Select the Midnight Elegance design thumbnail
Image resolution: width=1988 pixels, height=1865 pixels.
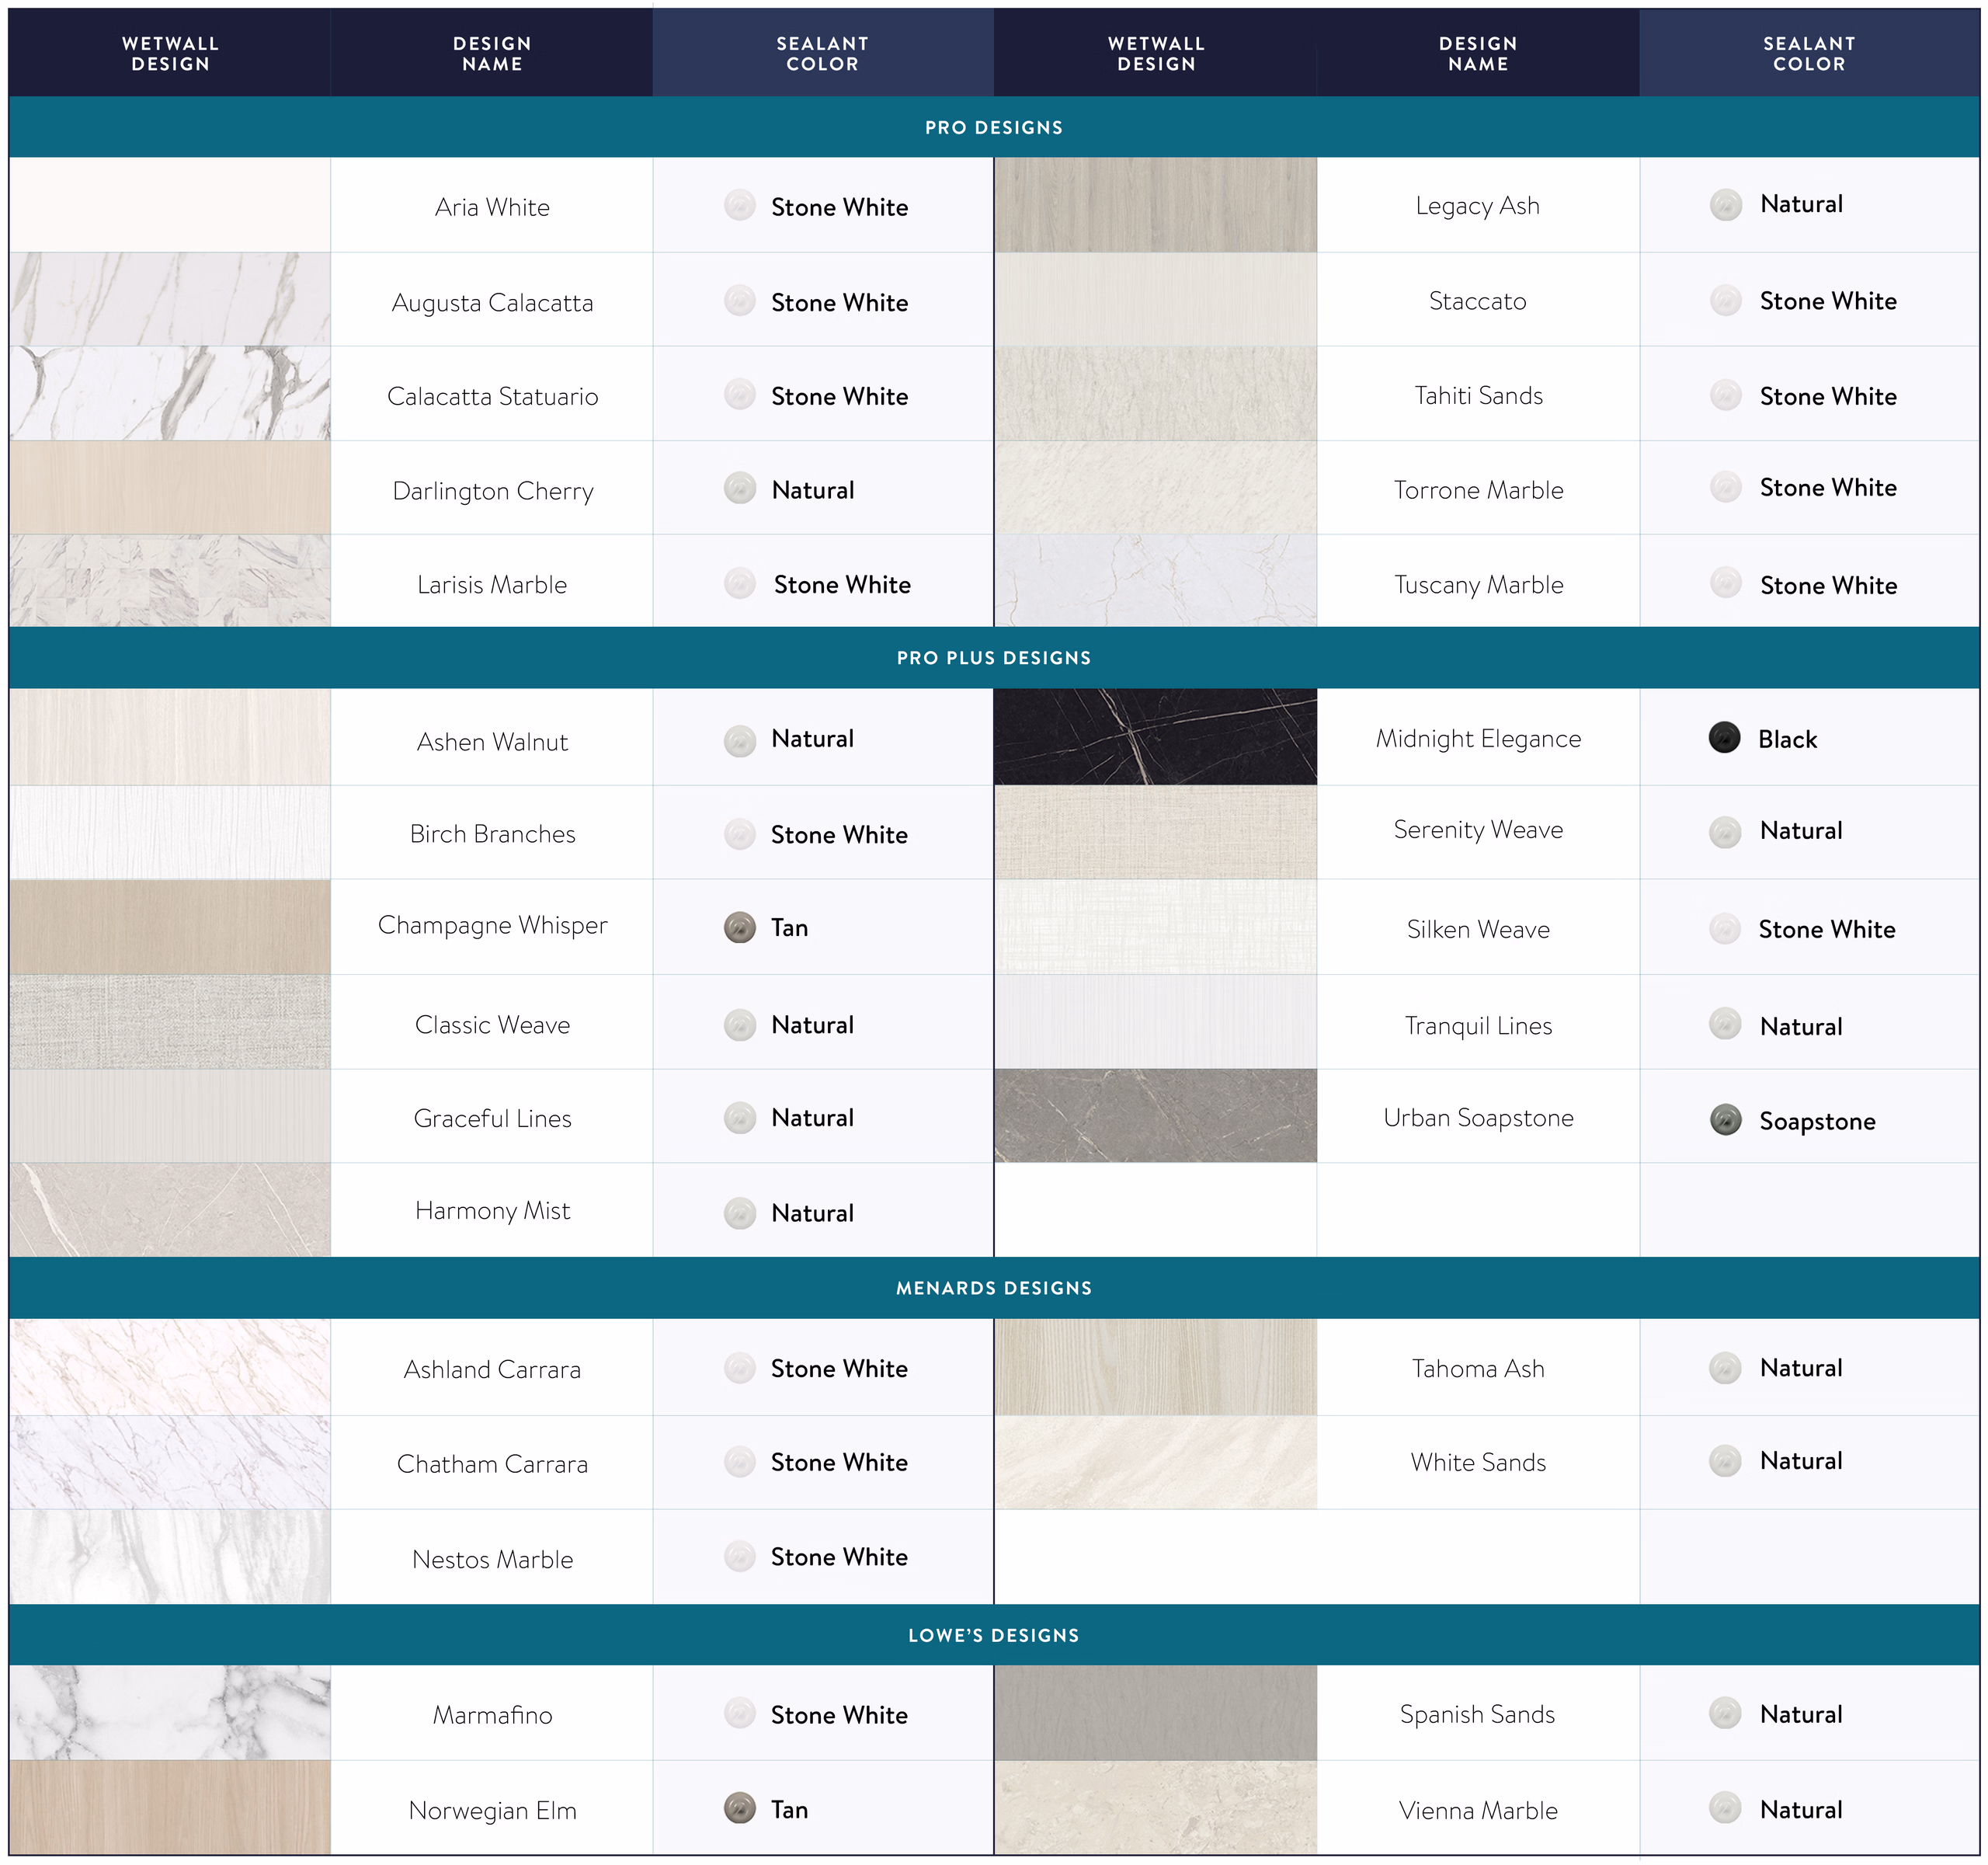pyautogui.click(x=1155, y=737)
